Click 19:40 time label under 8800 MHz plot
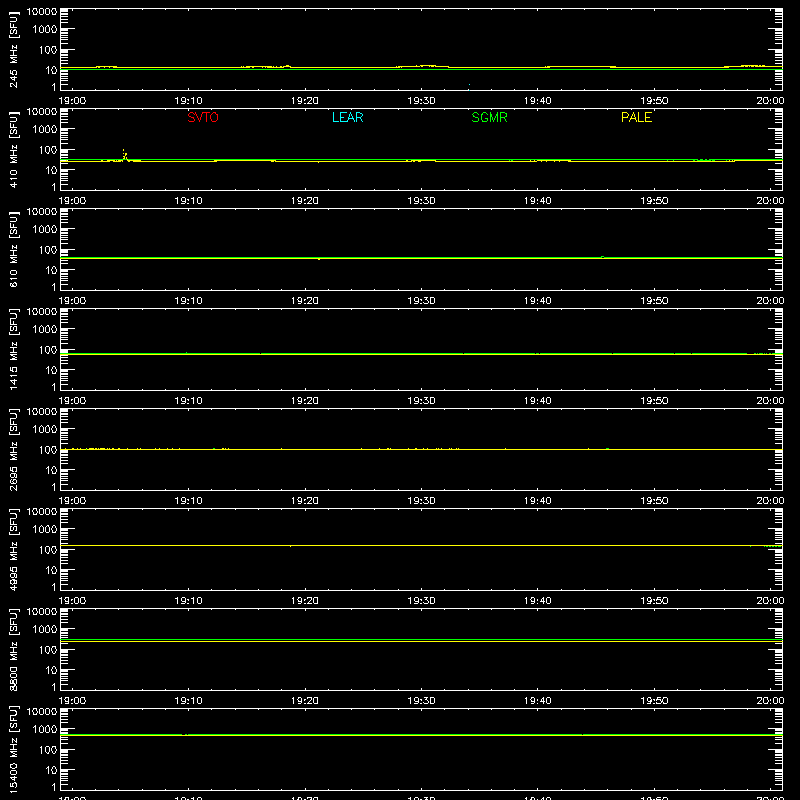 [537, 701]
